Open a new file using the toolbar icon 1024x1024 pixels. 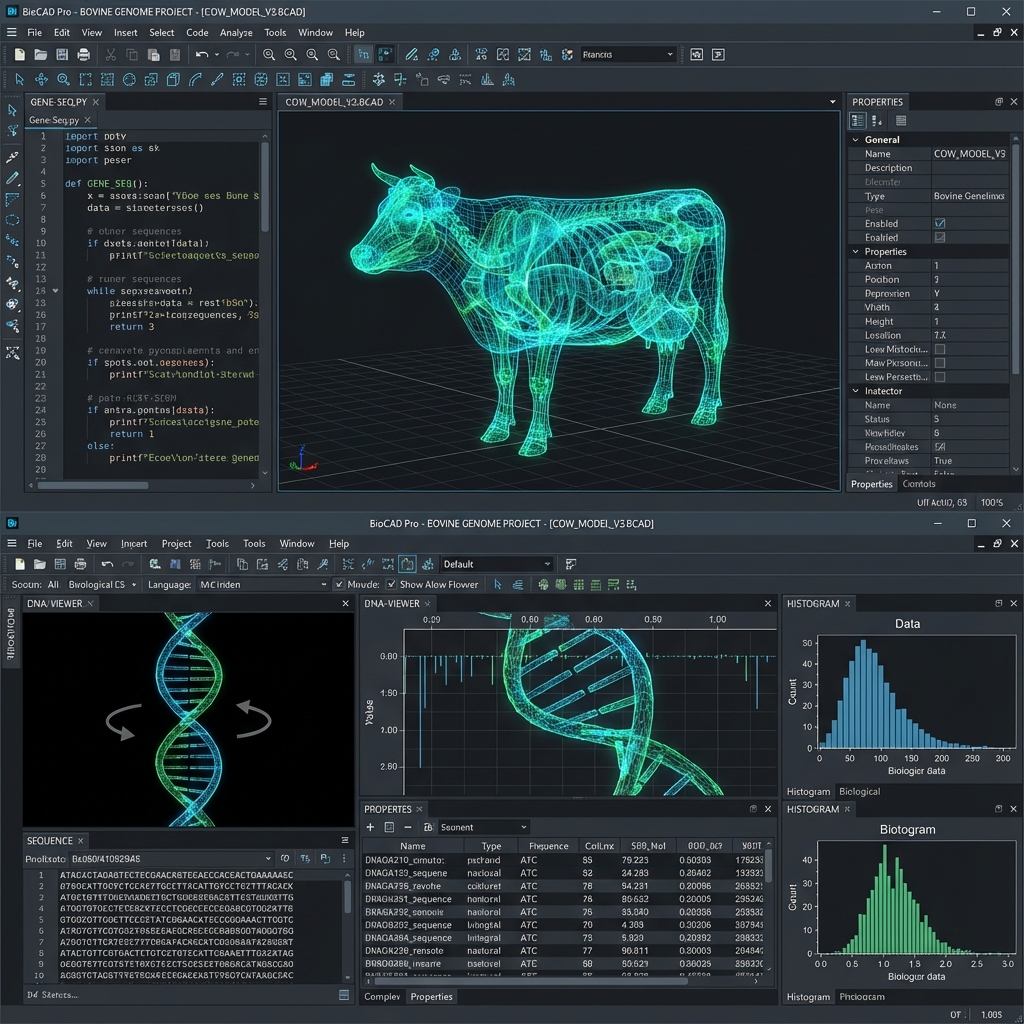(x=19, y=54)
